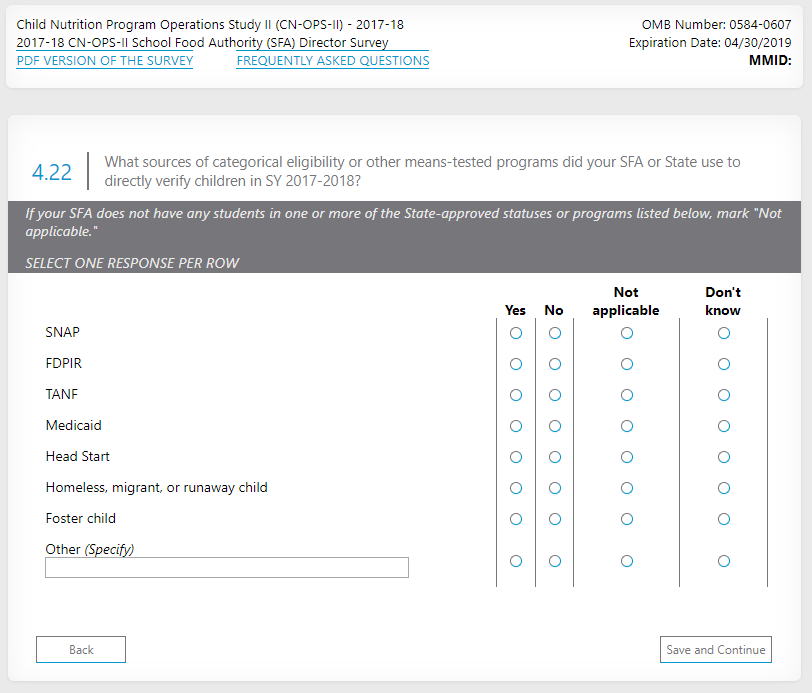
Task: Click Save and Continue
Action: pos(716,650)
